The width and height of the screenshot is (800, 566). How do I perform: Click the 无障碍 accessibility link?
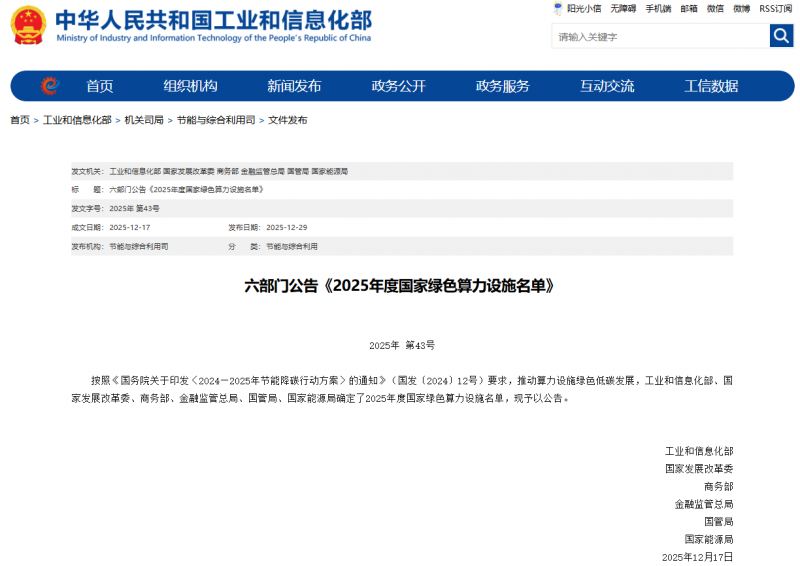coord(623,9)
